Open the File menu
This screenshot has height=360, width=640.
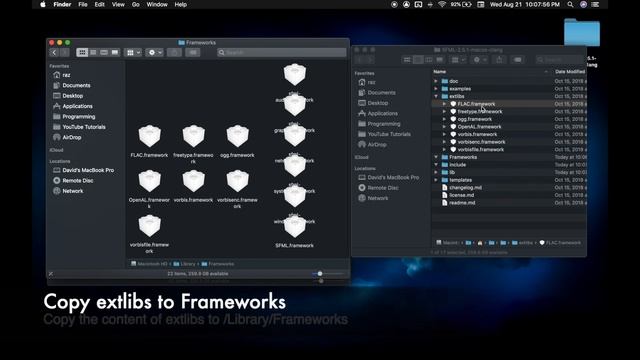click(83, 4)
